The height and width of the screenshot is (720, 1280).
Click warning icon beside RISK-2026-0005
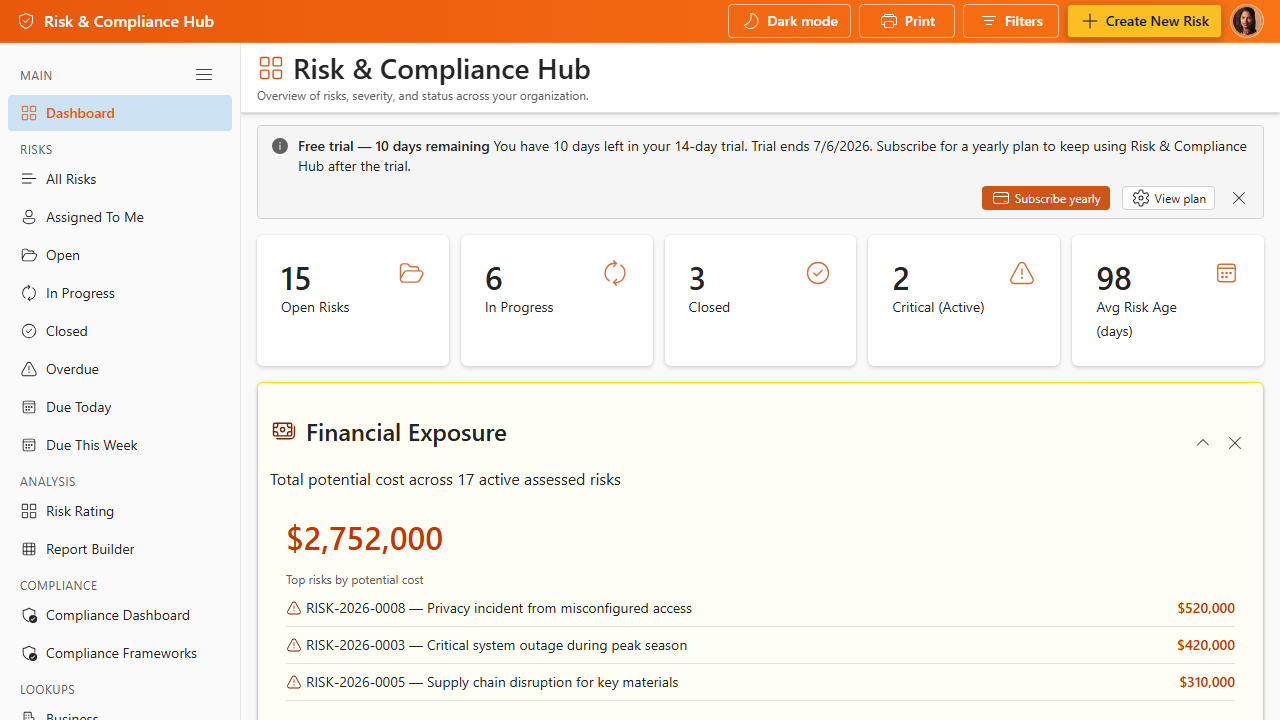click(294, 682)
